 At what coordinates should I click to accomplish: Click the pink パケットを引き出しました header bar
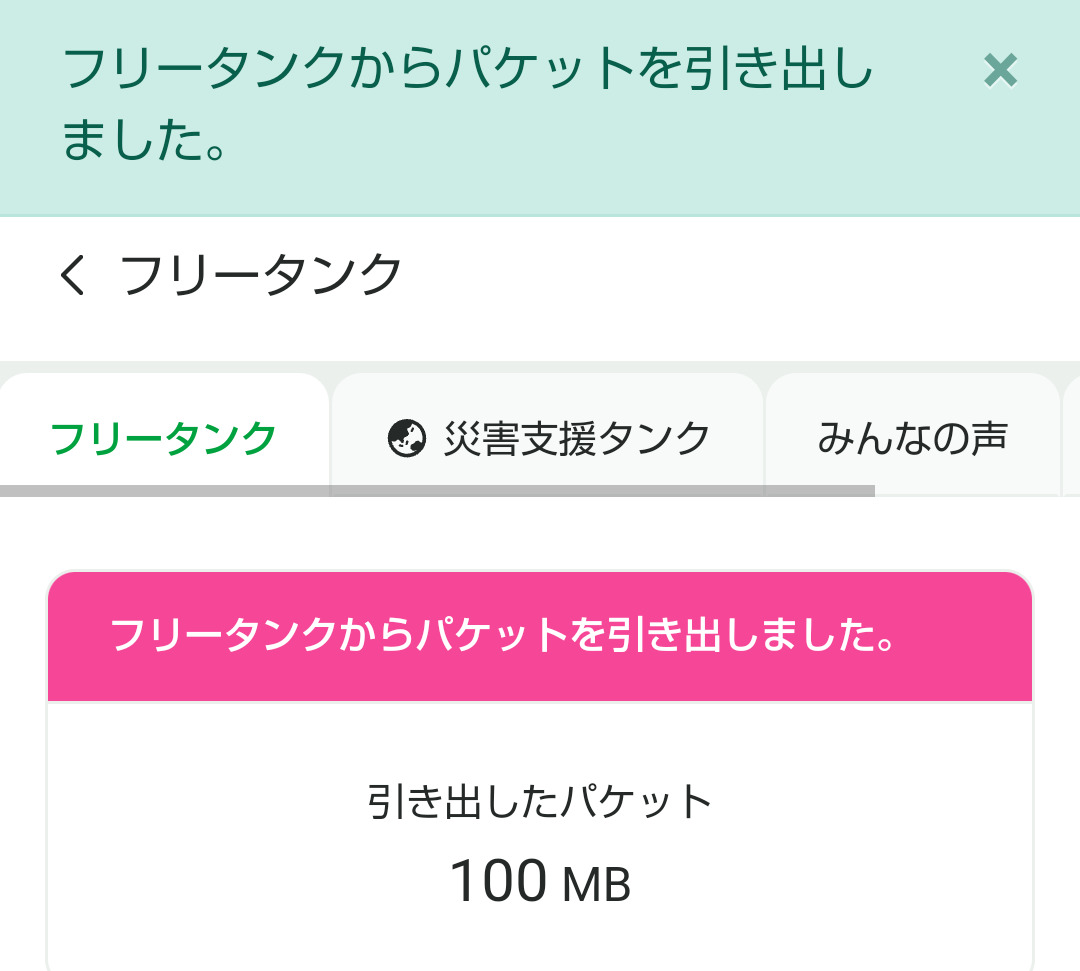539,636
